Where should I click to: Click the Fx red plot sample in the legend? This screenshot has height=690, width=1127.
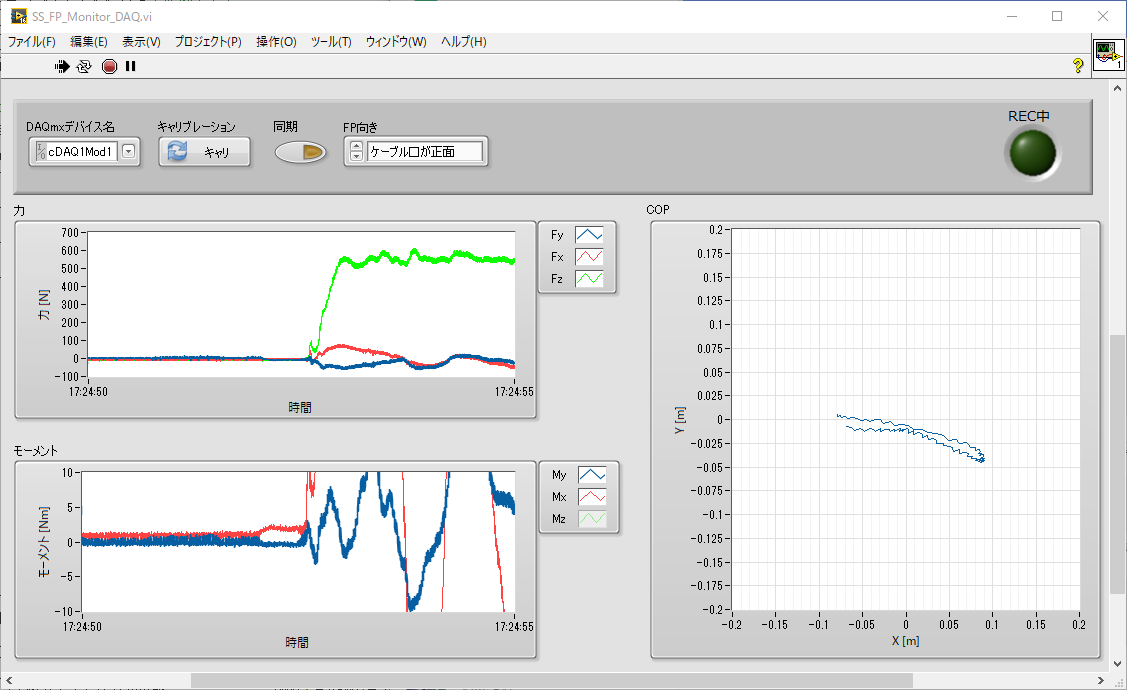(x=589, y=257)
